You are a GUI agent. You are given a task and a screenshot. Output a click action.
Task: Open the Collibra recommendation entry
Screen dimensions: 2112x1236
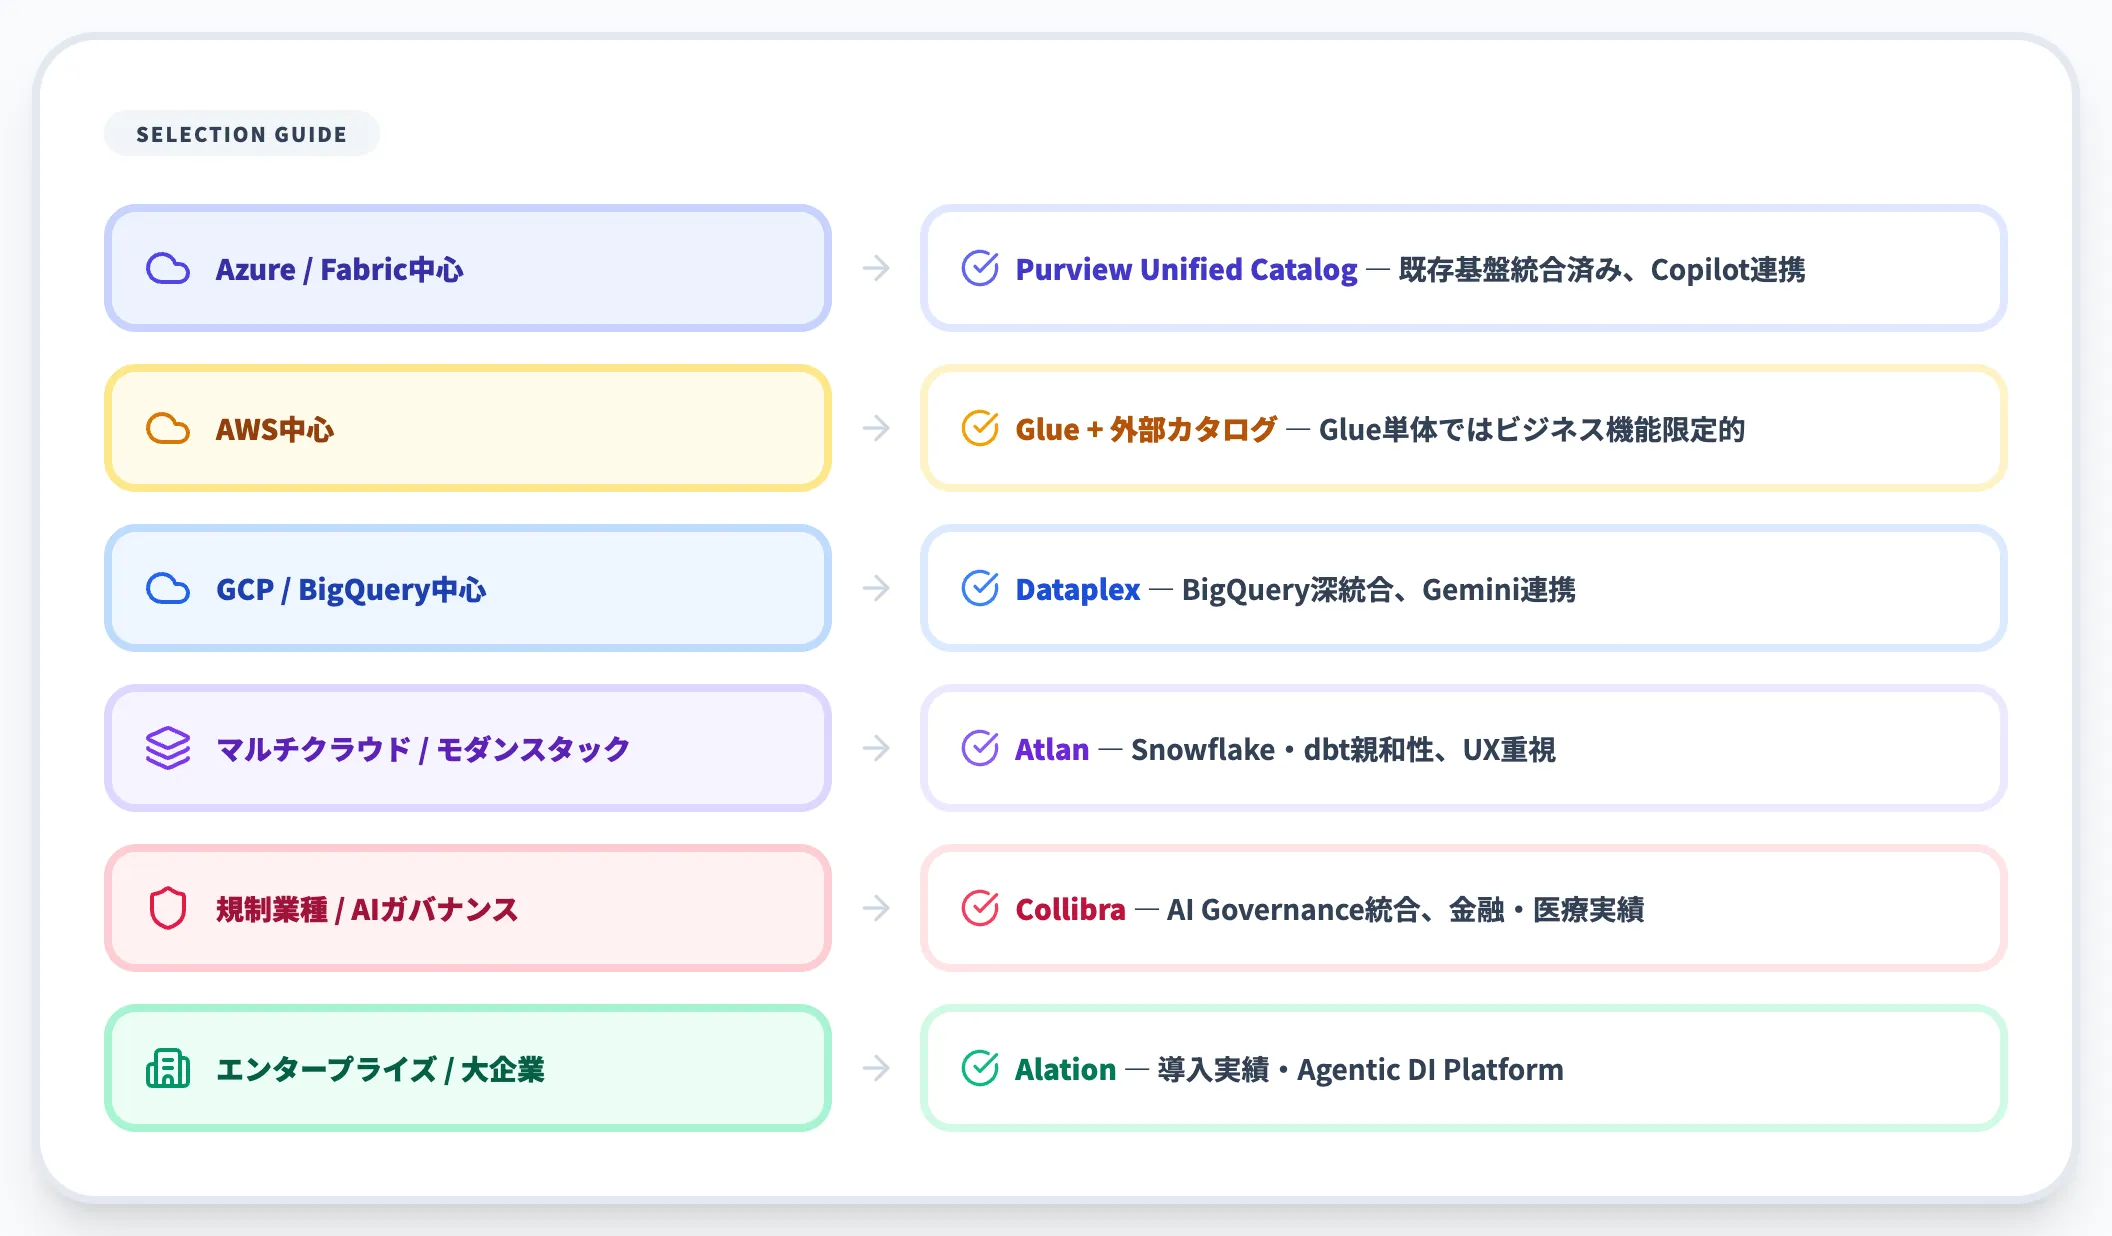(1464, 909)
